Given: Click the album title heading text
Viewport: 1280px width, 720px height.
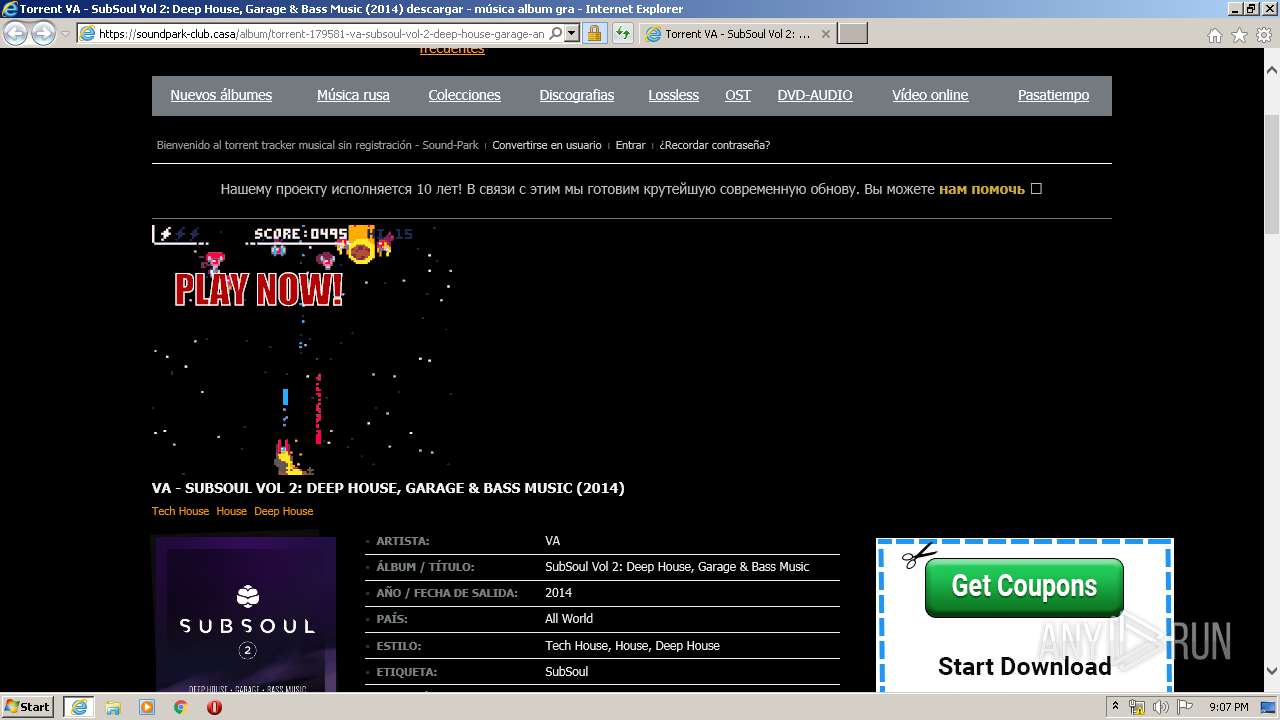Looking at the screenshot, I should (x=388, y=488).
